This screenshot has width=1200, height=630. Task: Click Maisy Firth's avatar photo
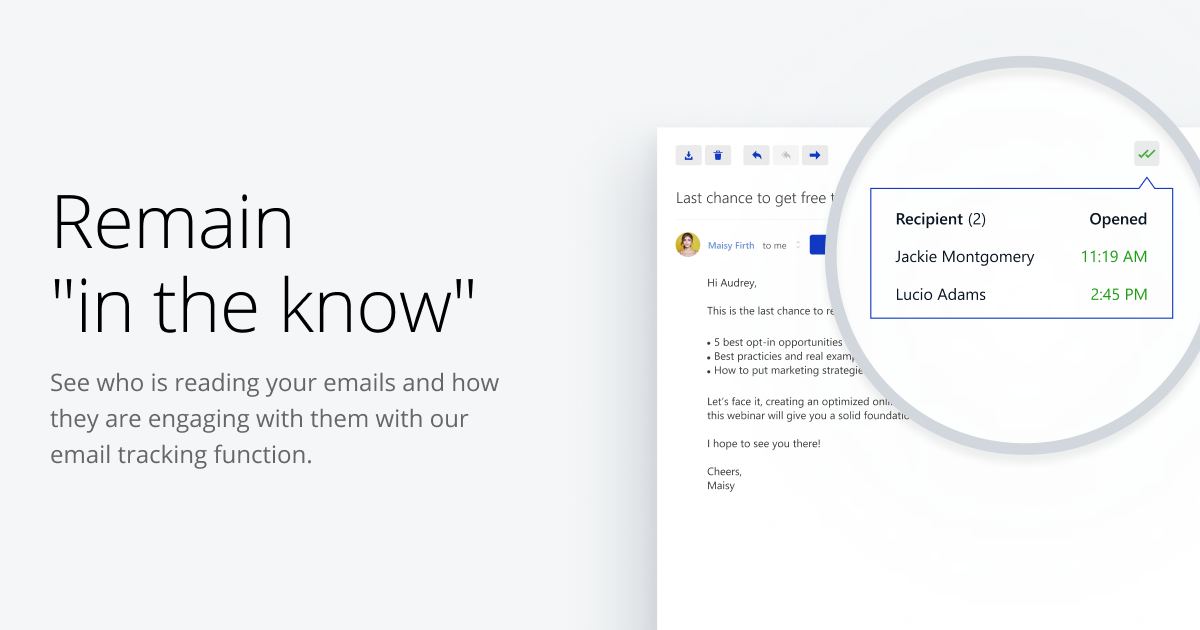pos(688,245)
